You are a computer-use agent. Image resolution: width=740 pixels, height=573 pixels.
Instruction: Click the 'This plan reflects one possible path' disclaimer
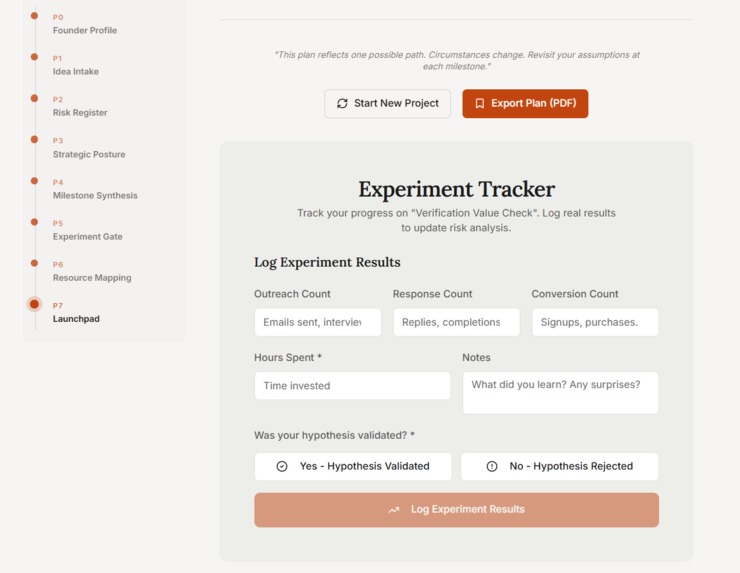[x=456, y=60]
